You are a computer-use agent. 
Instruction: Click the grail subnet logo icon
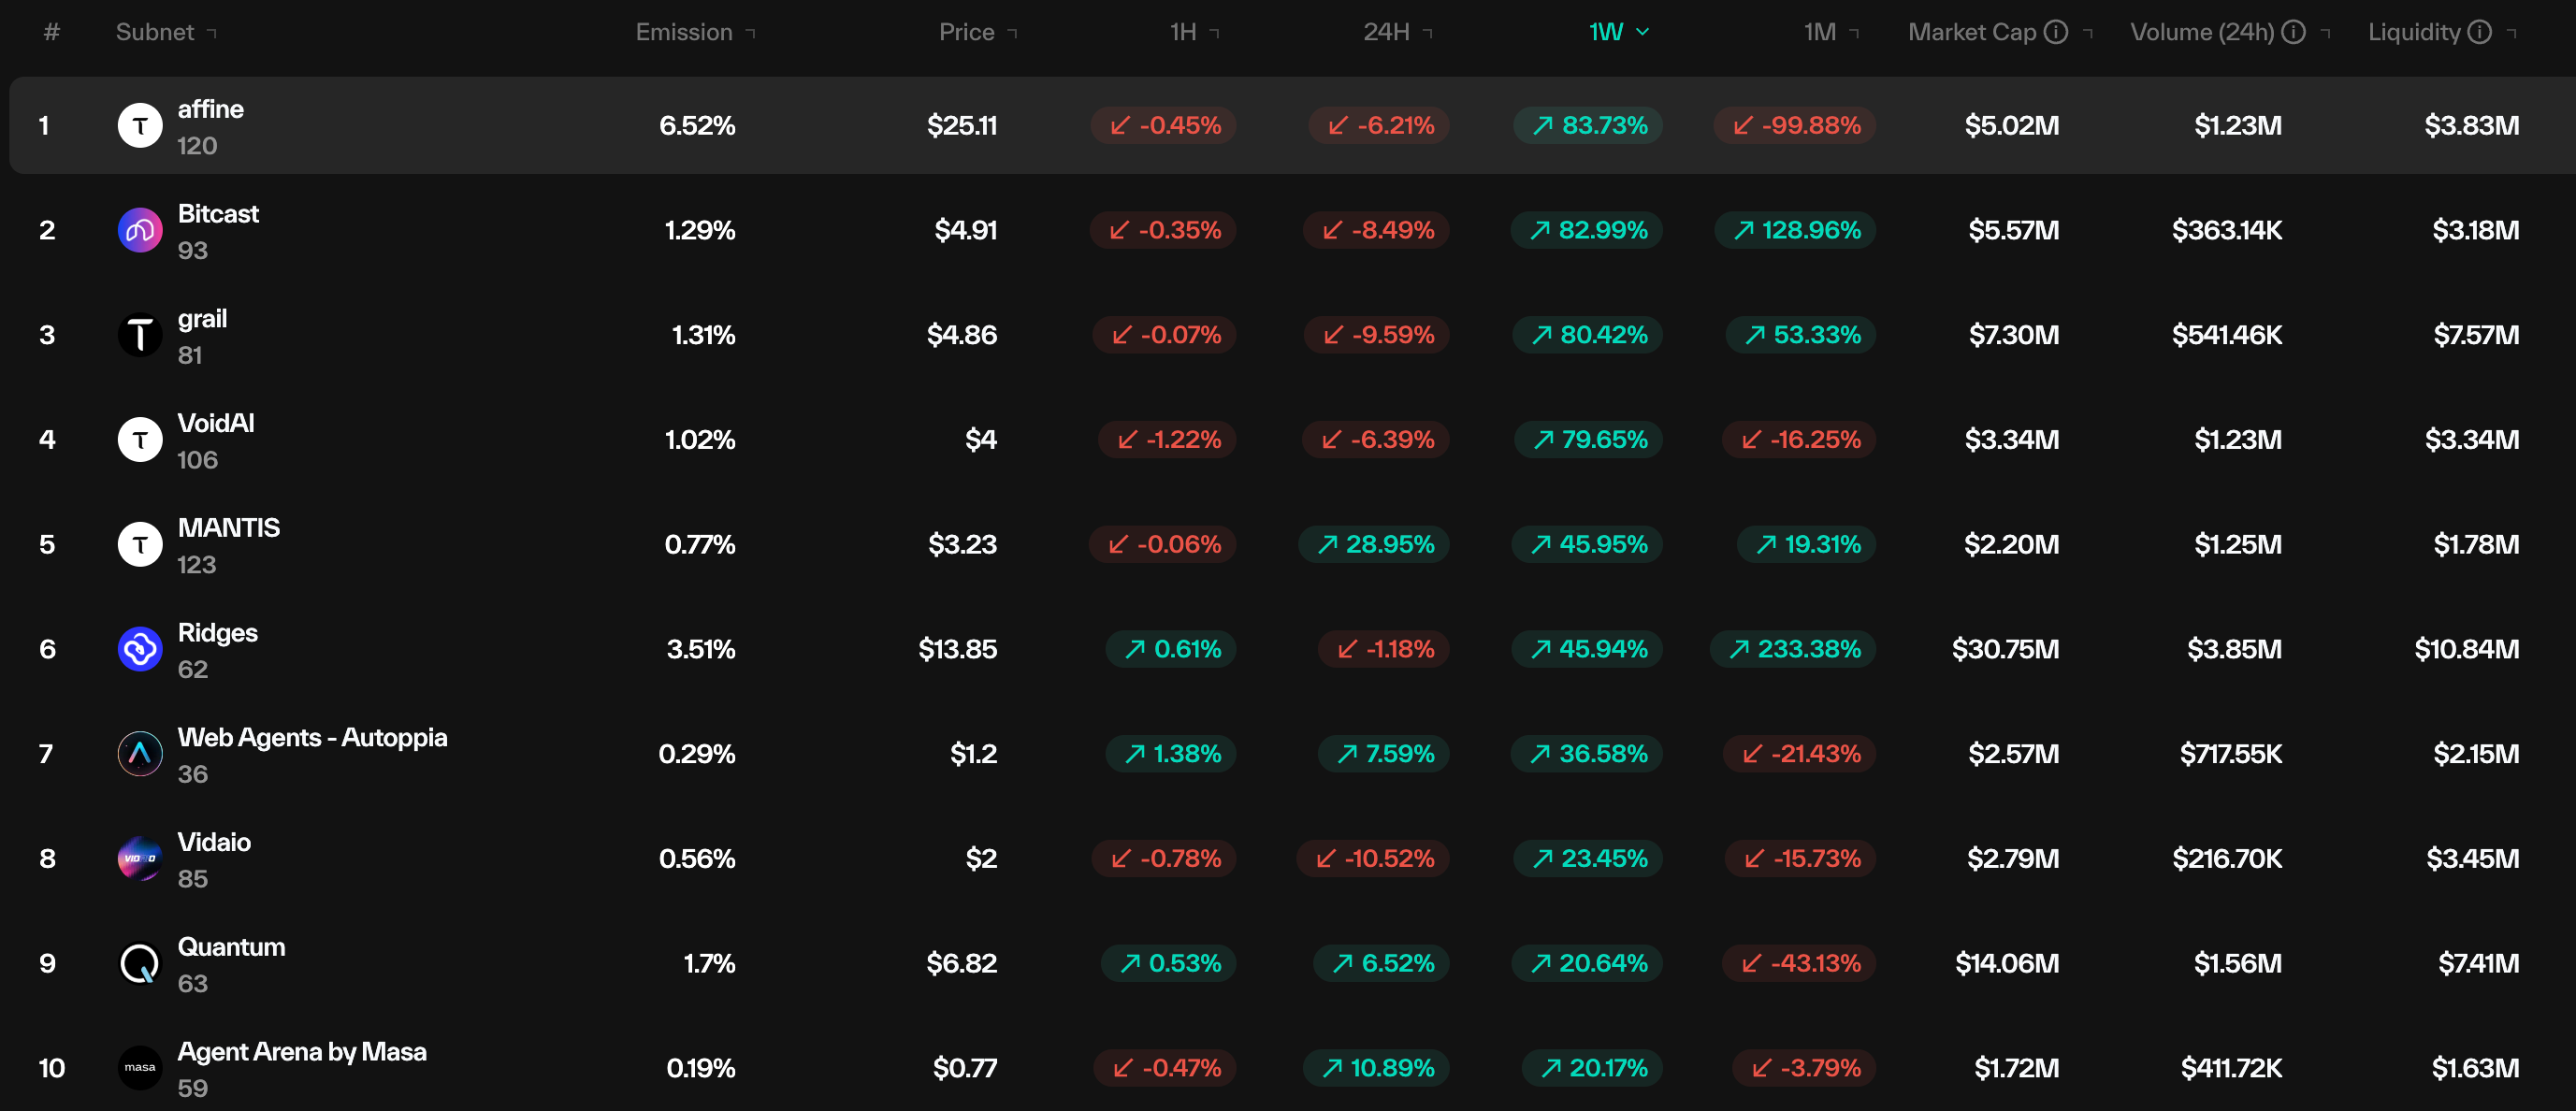point(140,335)
